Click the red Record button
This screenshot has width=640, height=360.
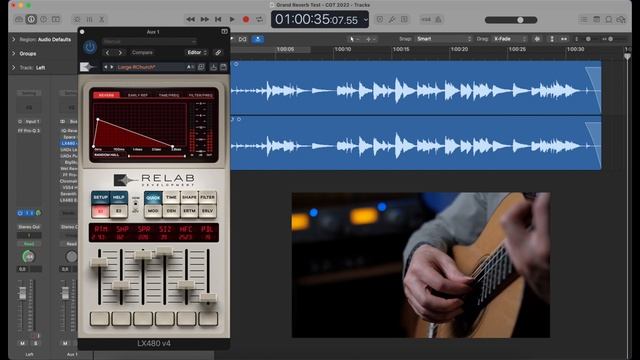point(246,19)
